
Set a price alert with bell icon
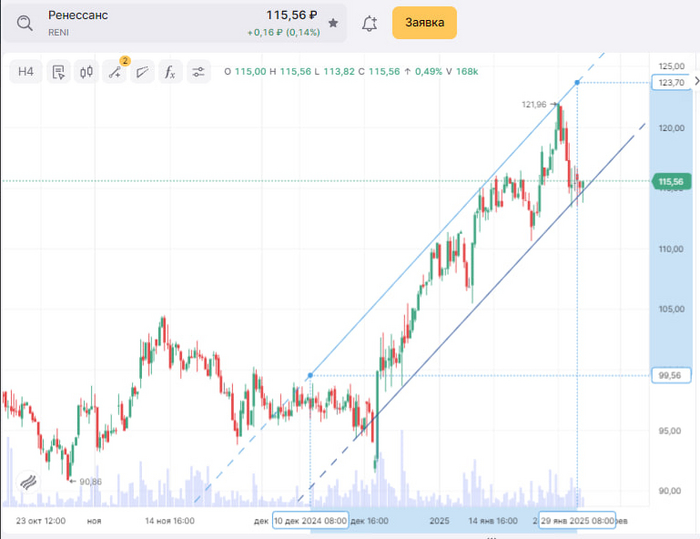click(369, 23)
